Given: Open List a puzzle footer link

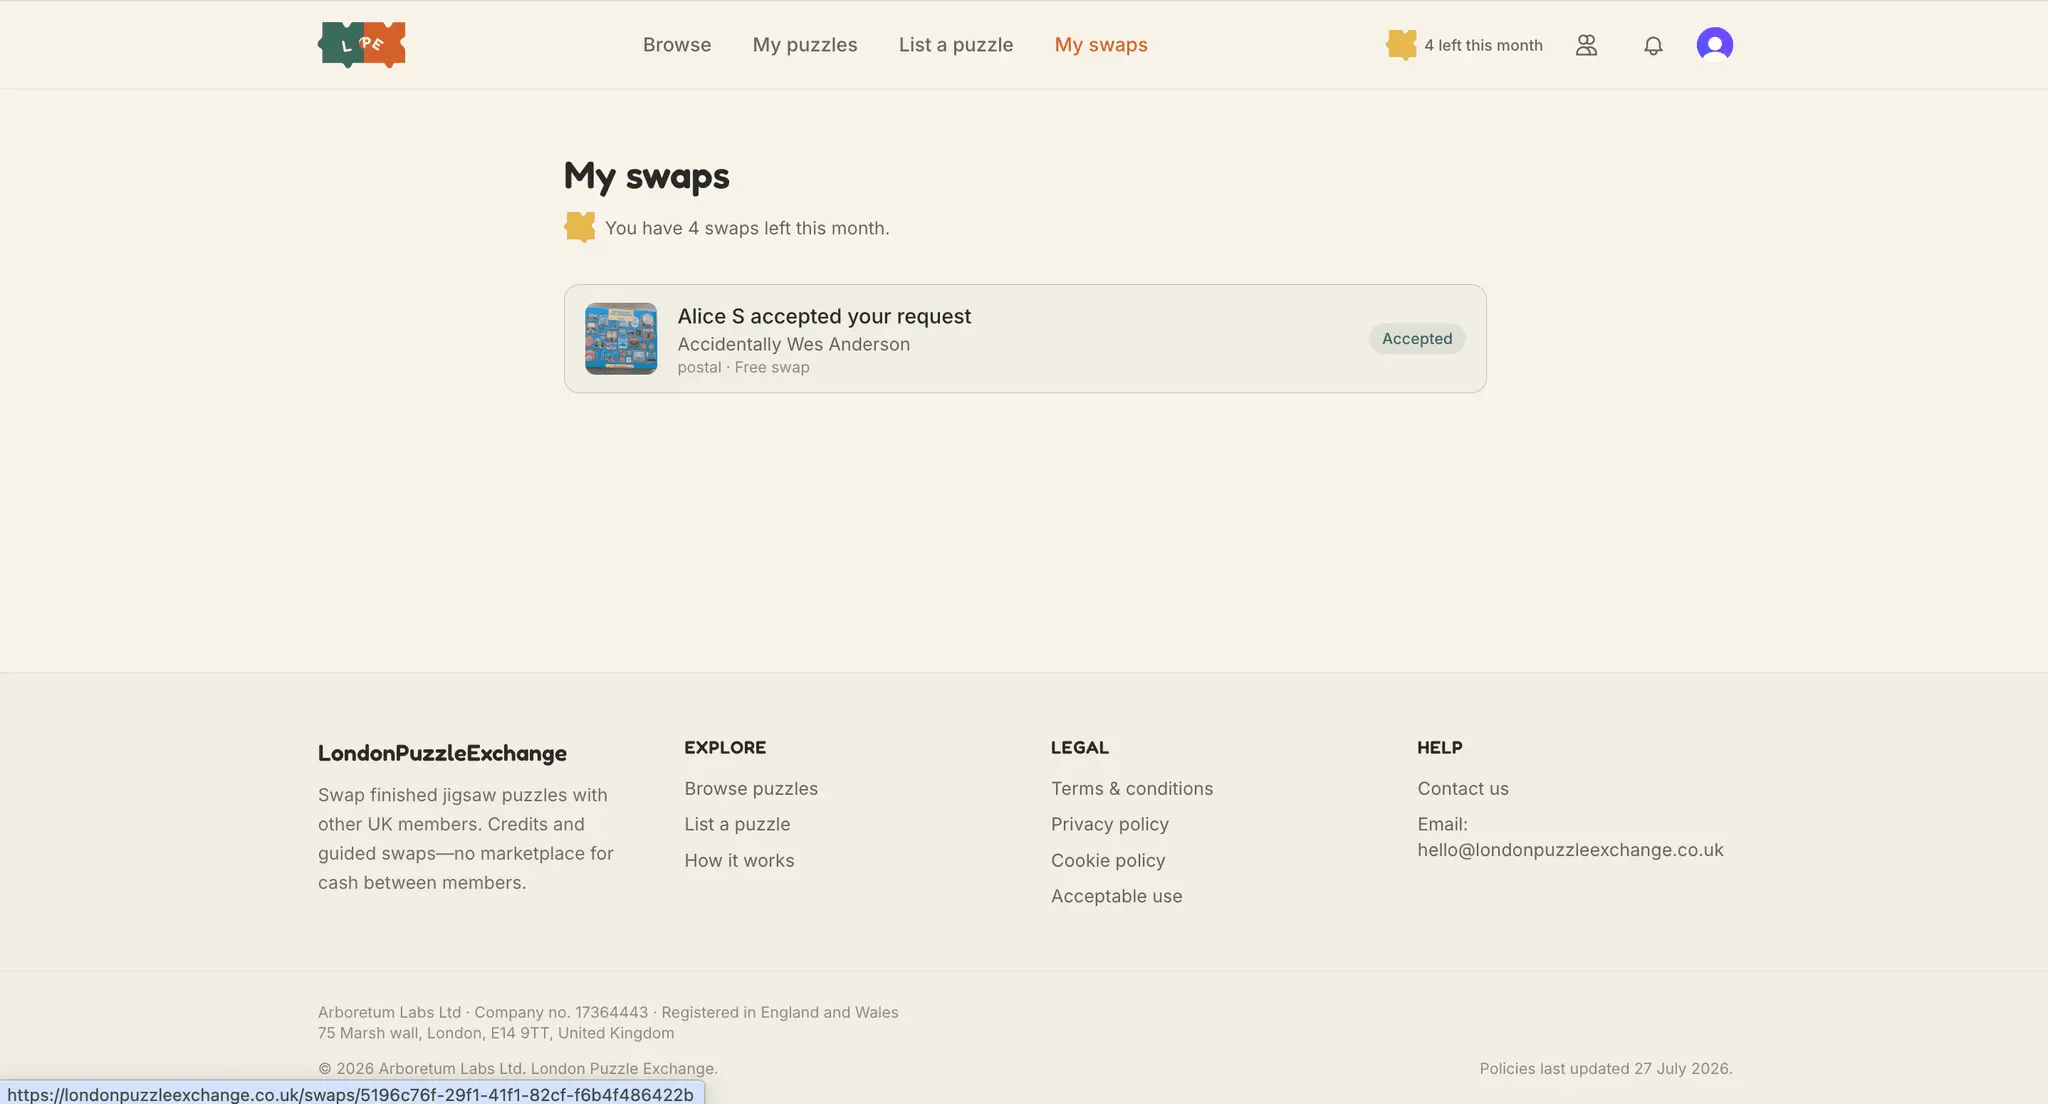Looking at the screenshot, I should pos(737,825).
